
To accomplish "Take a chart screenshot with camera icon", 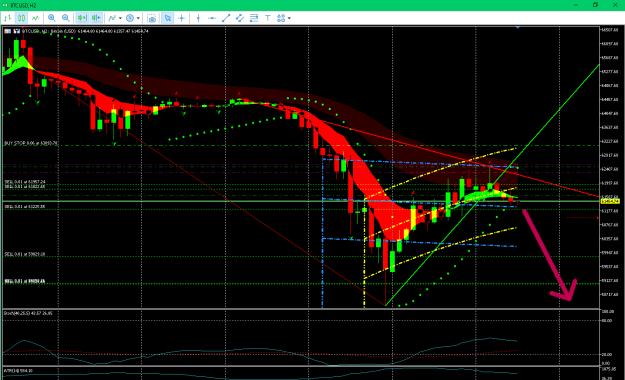I will (151, 18).
